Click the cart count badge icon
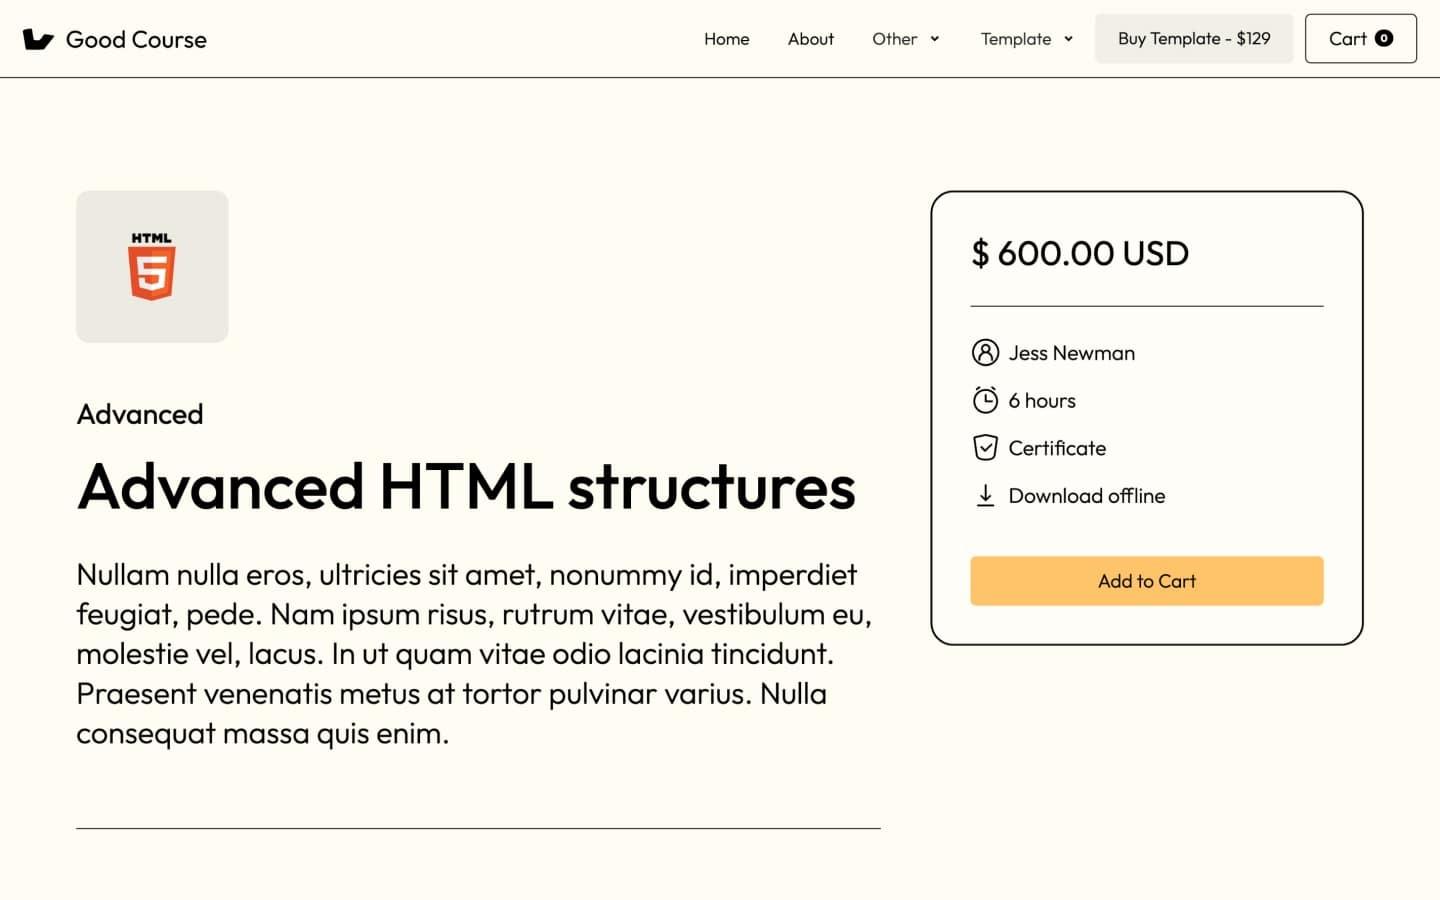Viewport: 1440px width, 900px height. [1383, 38]
